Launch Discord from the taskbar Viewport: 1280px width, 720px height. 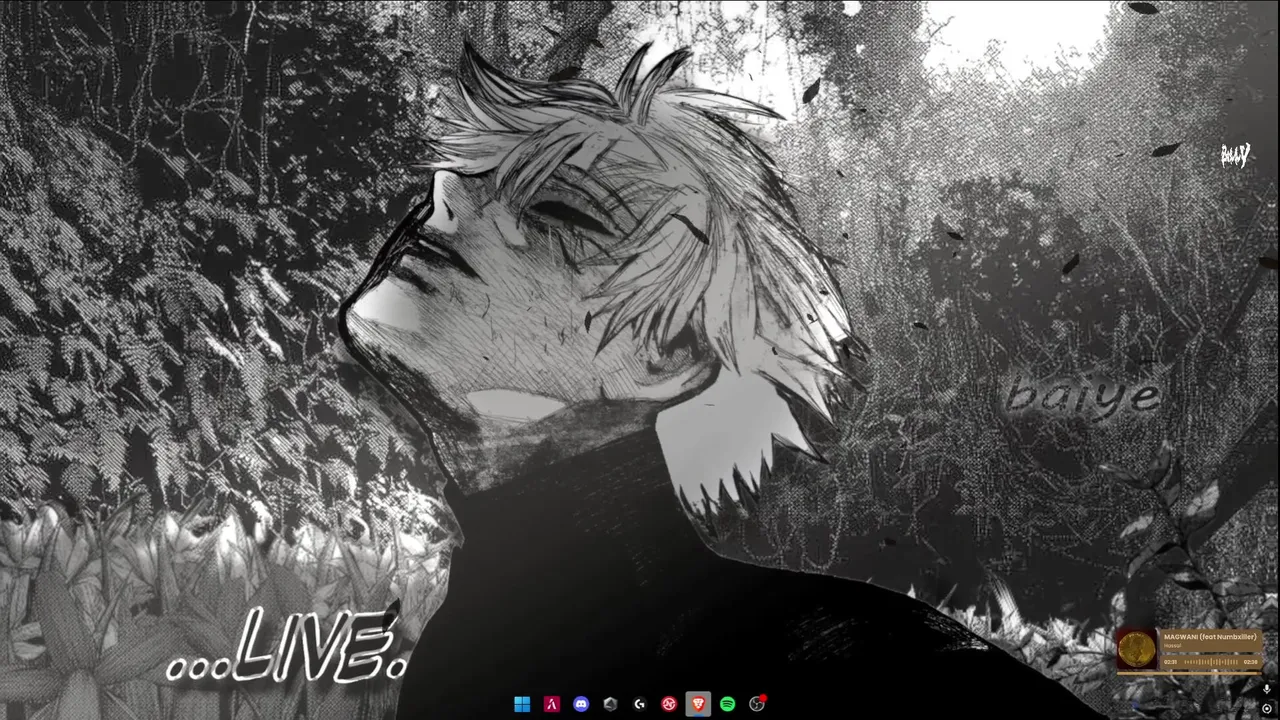click(x=581, y=704)
